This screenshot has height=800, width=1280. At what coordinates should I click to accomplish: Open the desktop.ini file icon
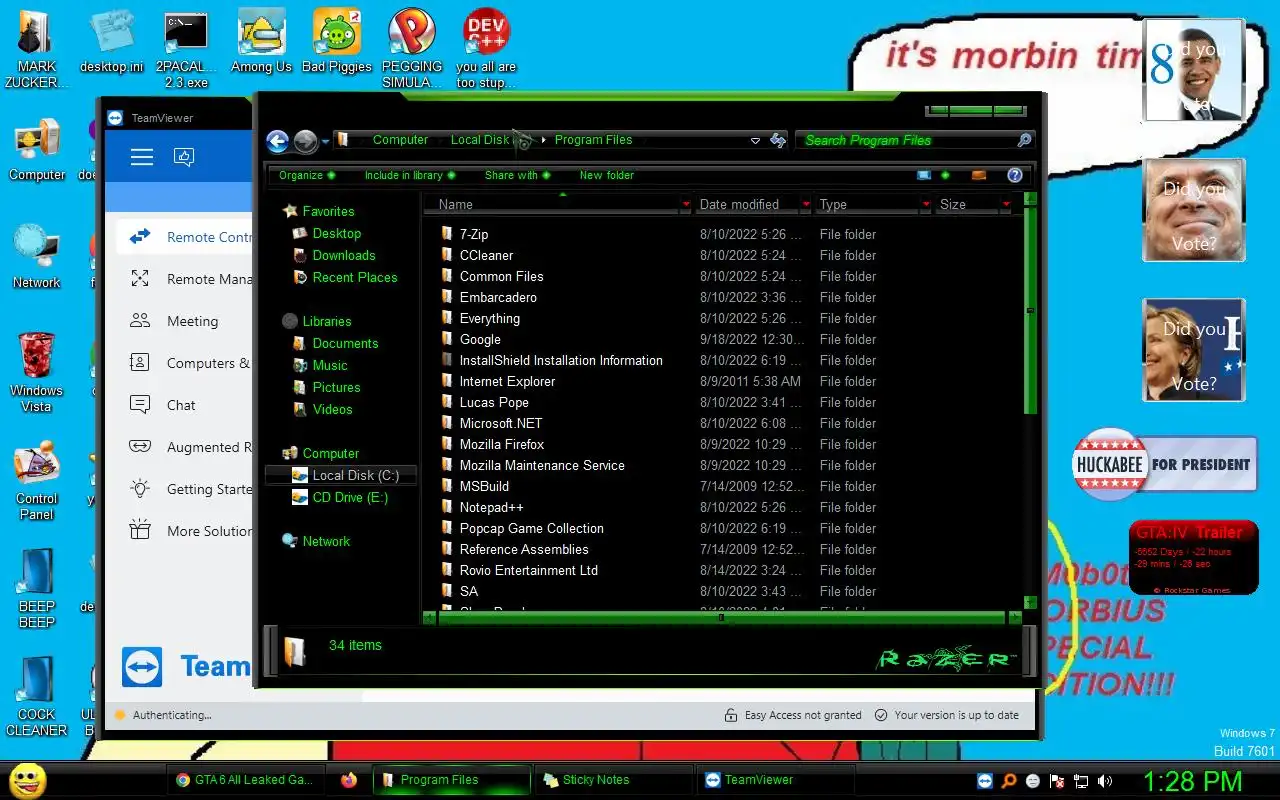point(112,41)
